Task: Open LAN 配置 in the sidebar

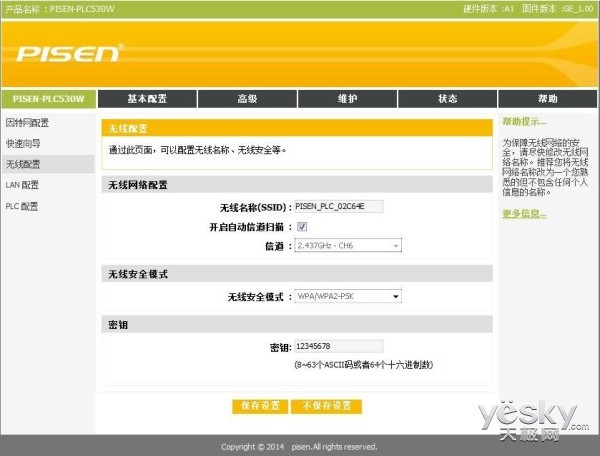Action: pyautogui.click(x=22, y=185)
